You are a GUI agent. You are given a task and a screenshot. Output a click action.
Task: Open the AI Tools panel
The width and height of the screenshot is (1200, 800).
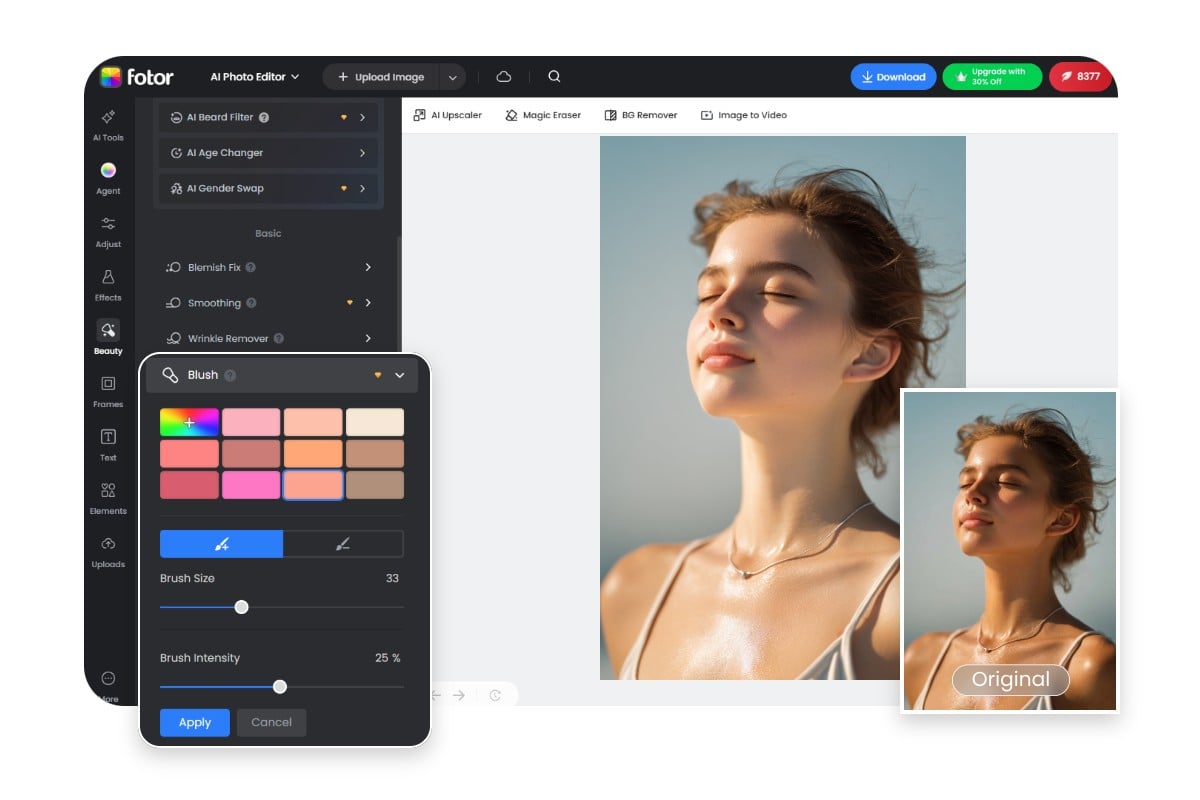(x=107, y=124)
